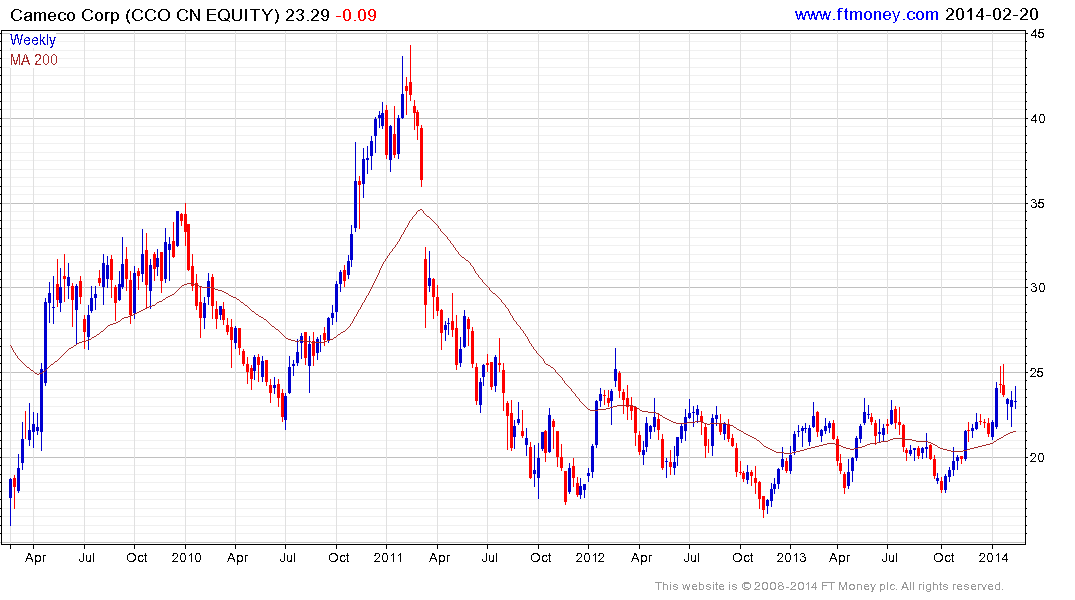Click the Cameco Corp chart title
1075x600 pixels.
pyautogui.click(x=145, y=15)
